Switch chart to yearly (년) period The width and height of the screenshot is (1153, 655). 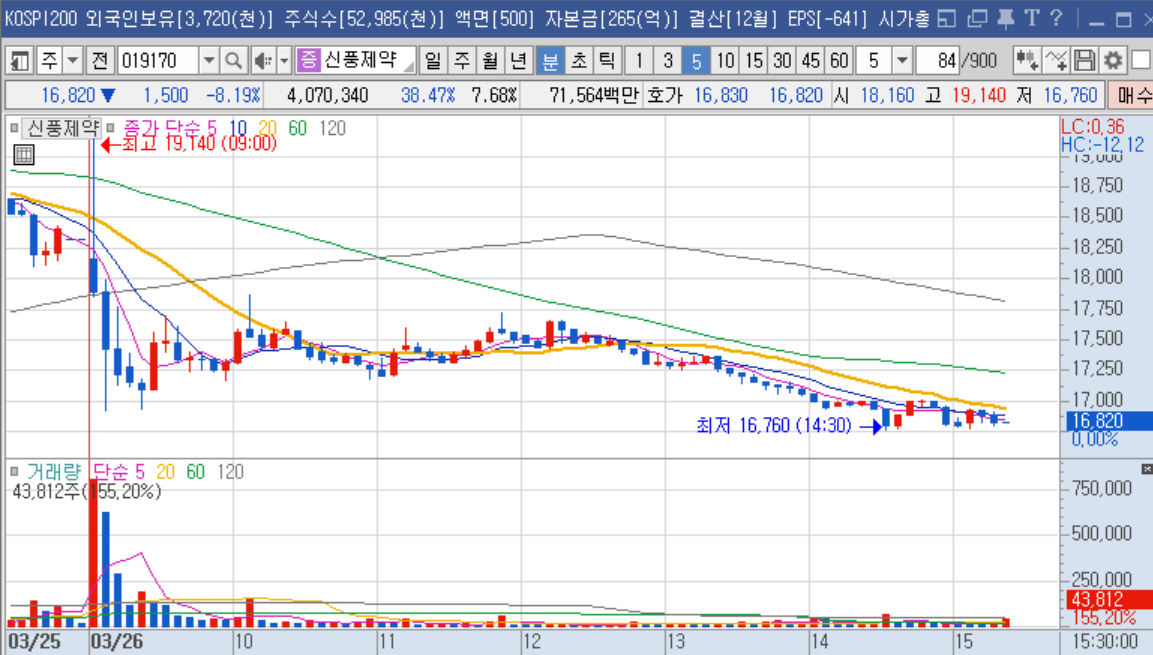(518, 60)
